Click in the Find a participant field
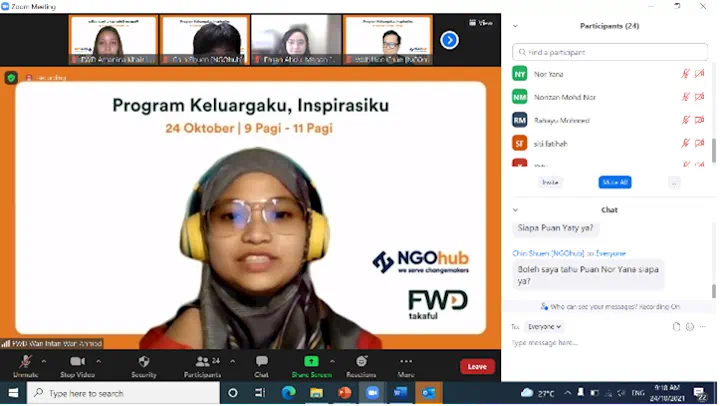720x406 pixels. click(x=610, y=52)
